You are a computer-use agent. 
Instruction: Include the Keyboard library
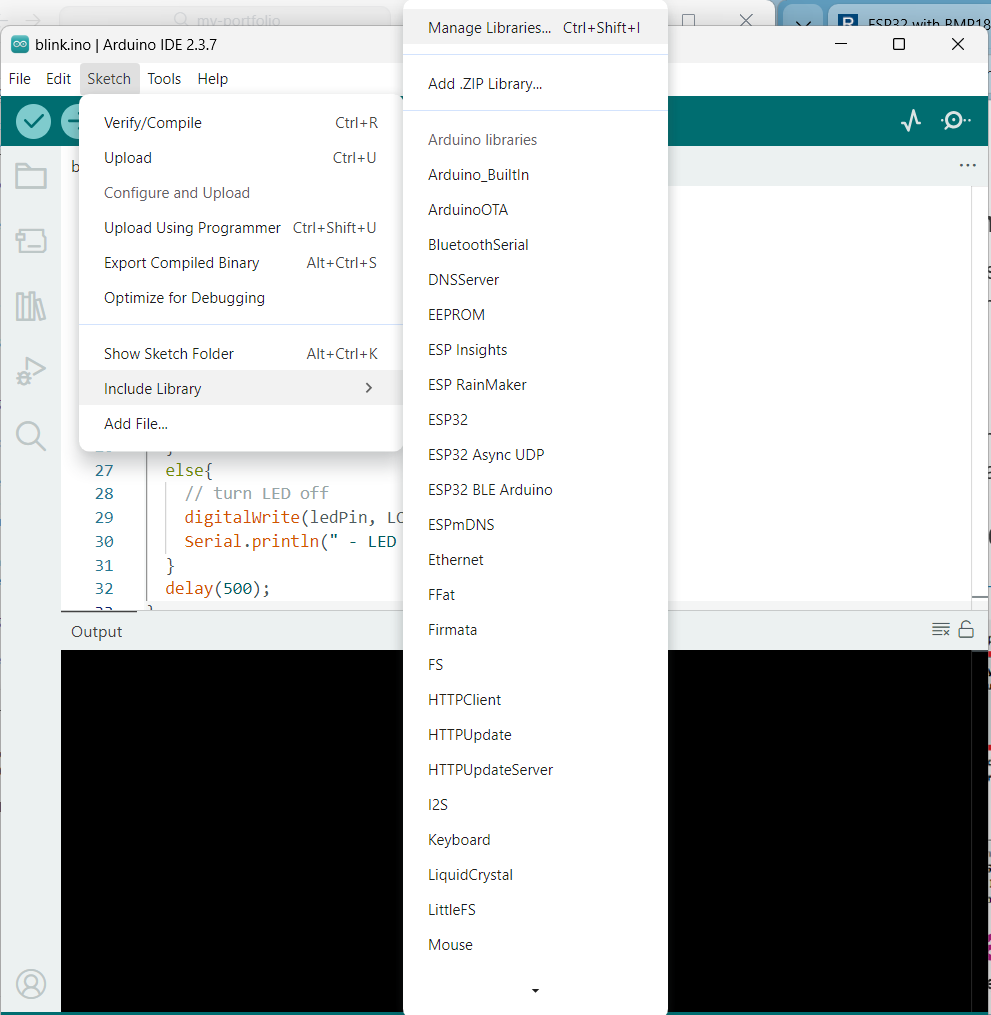click(x=535, y=840)
